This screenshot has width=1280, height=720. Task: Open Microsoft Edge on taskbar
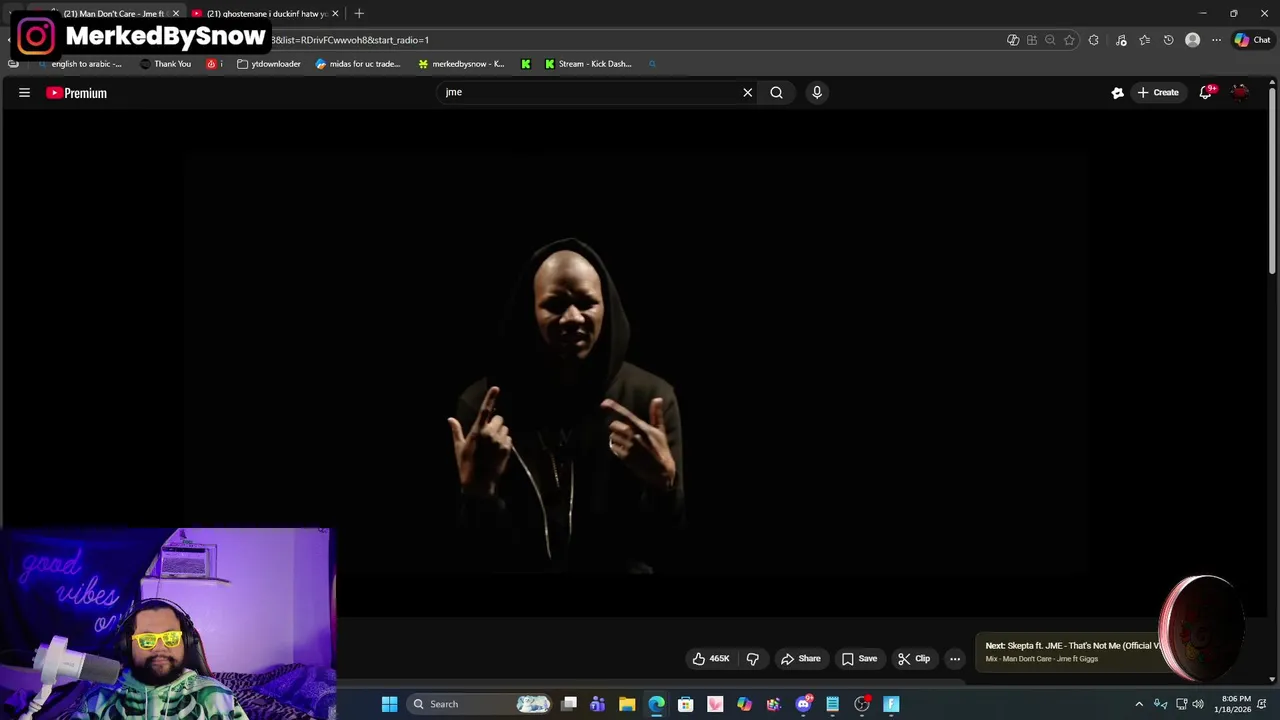pyautogui.click(x=656, y=704)
